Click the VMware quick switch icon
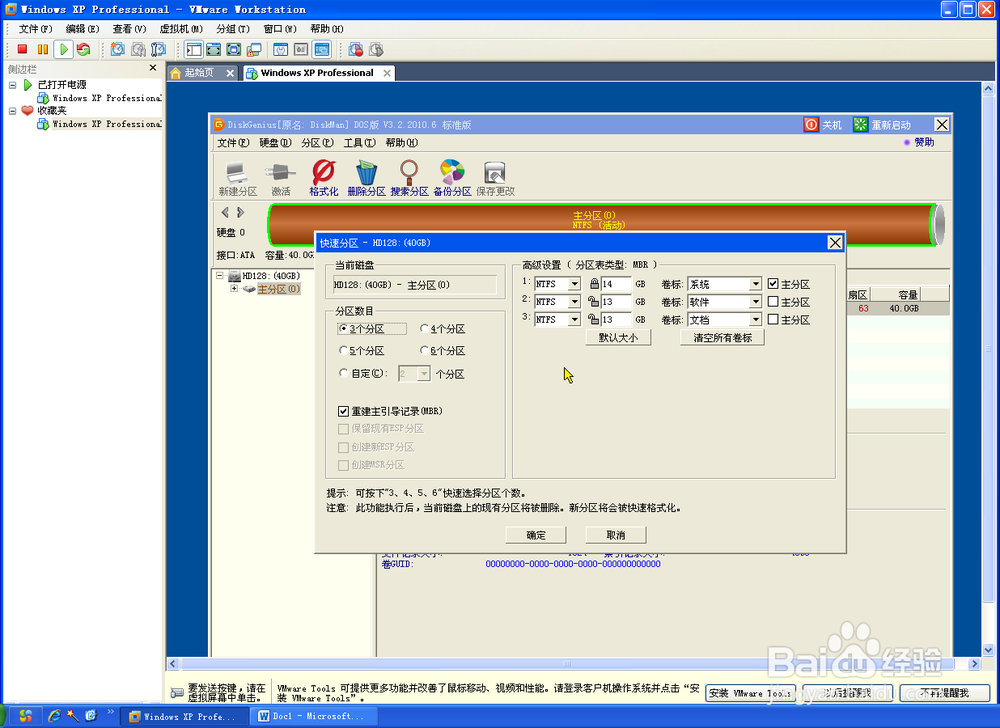Image resolution: width=1000 pixels, height=728 pixels. click(234, 49)
